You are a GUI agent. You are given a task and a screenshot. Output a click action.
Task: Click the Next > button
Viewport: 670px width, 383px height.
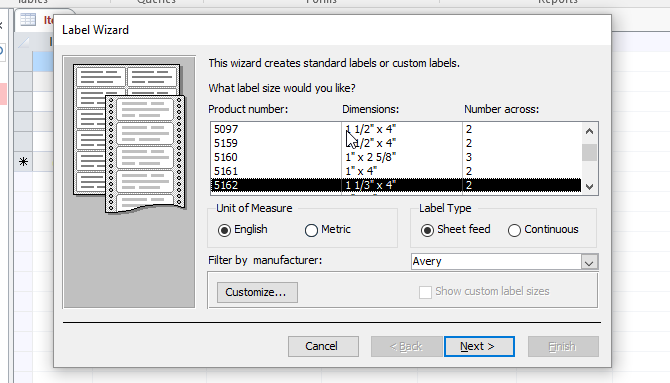479,346
